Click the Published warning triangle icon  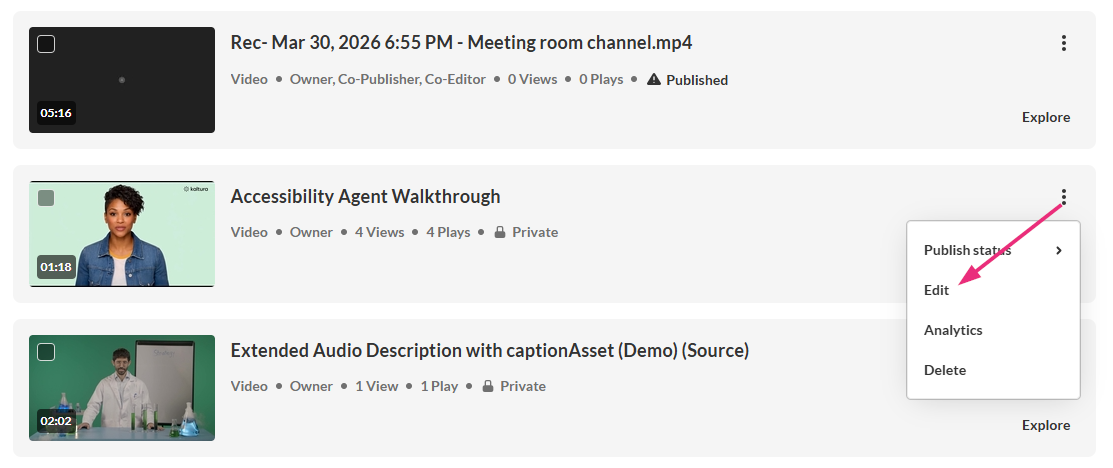pos(654,80)
